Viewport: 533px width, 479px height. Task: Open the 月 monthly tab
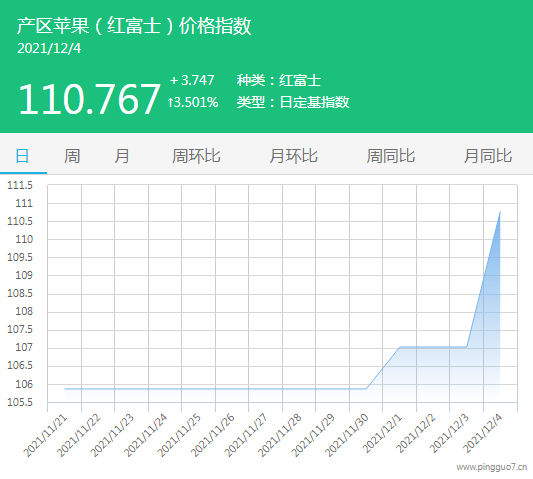[121, 156]
